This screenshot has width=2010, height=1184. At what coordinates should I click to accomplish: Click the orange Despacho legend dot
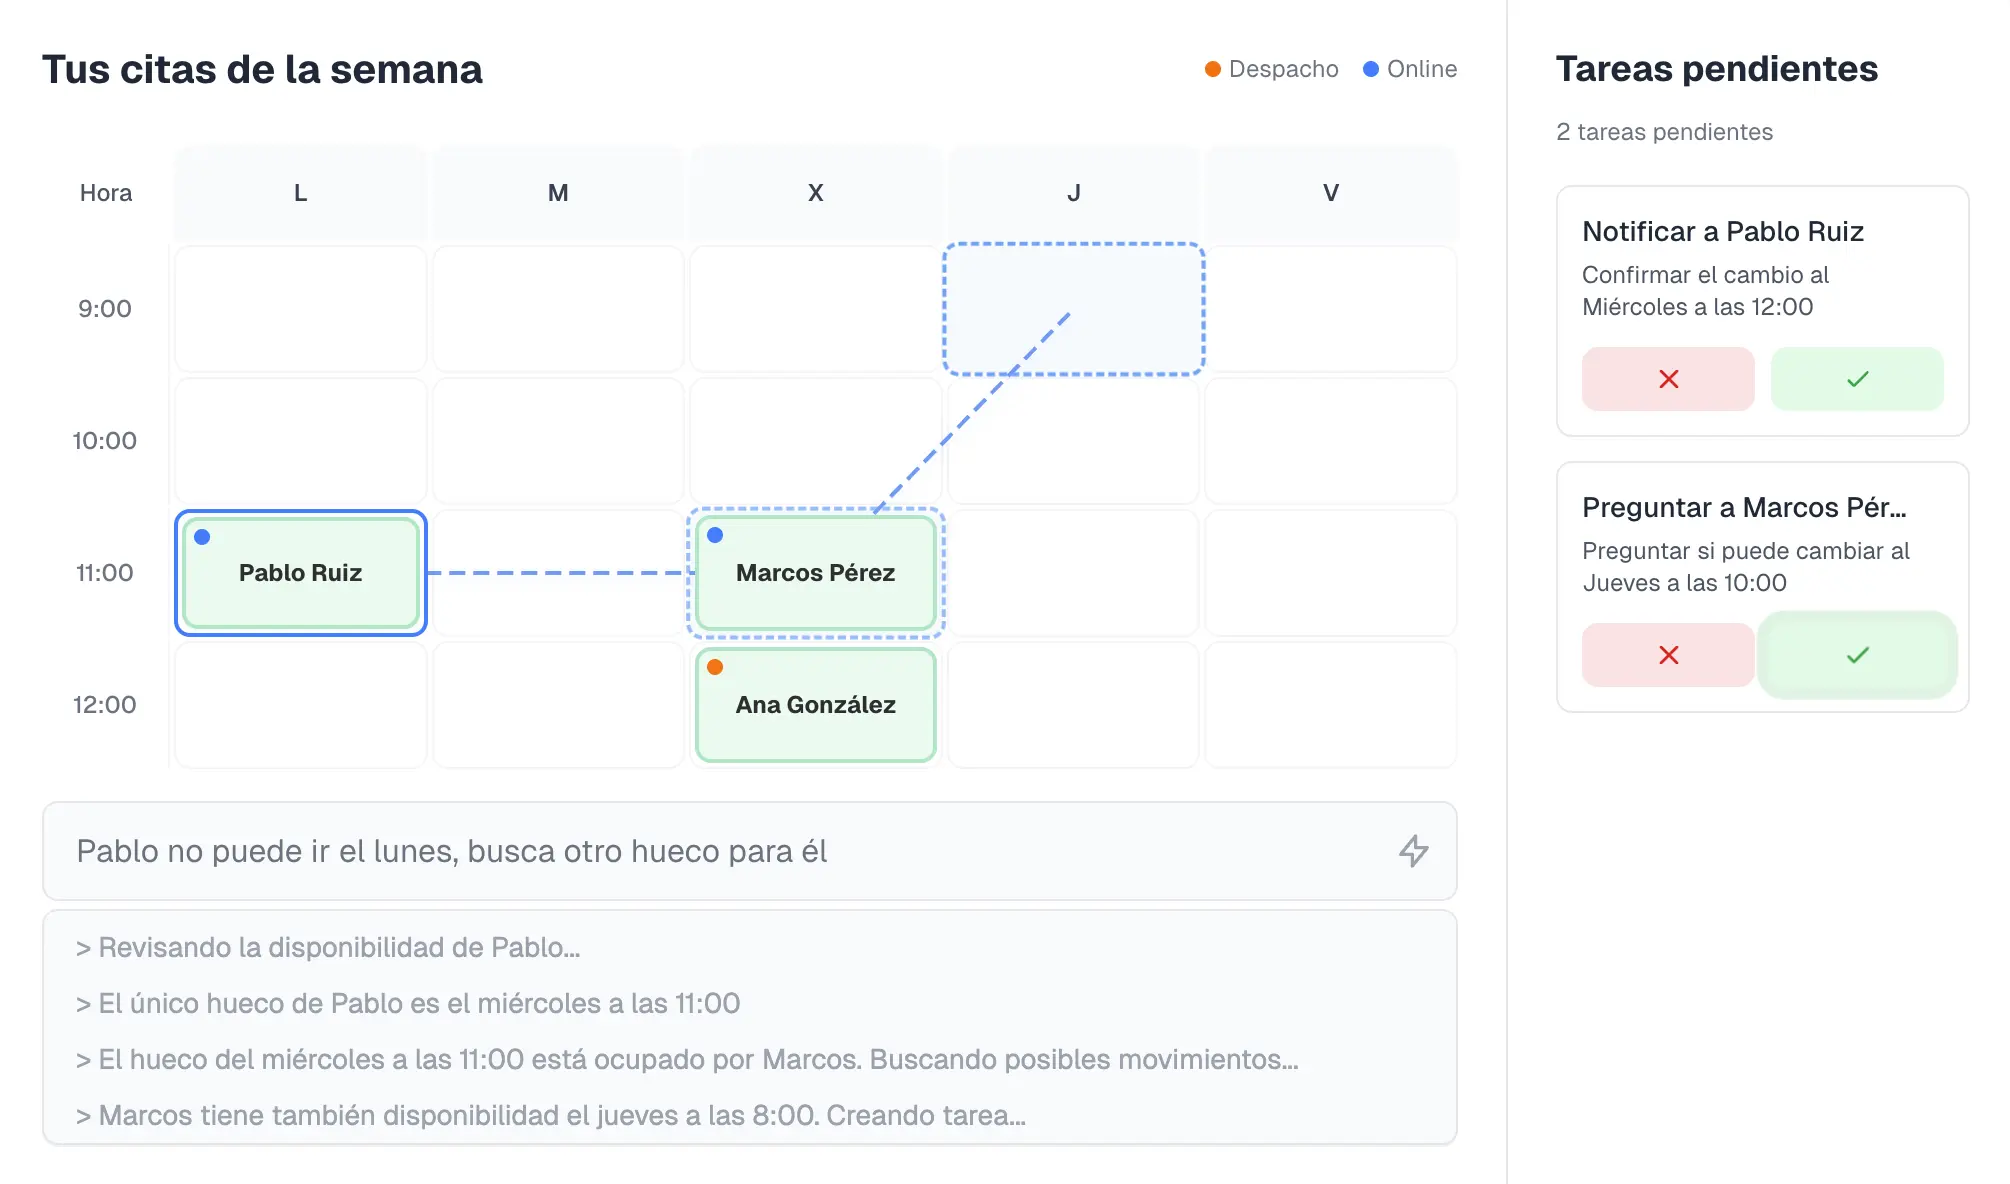(x=1212, y=69)
